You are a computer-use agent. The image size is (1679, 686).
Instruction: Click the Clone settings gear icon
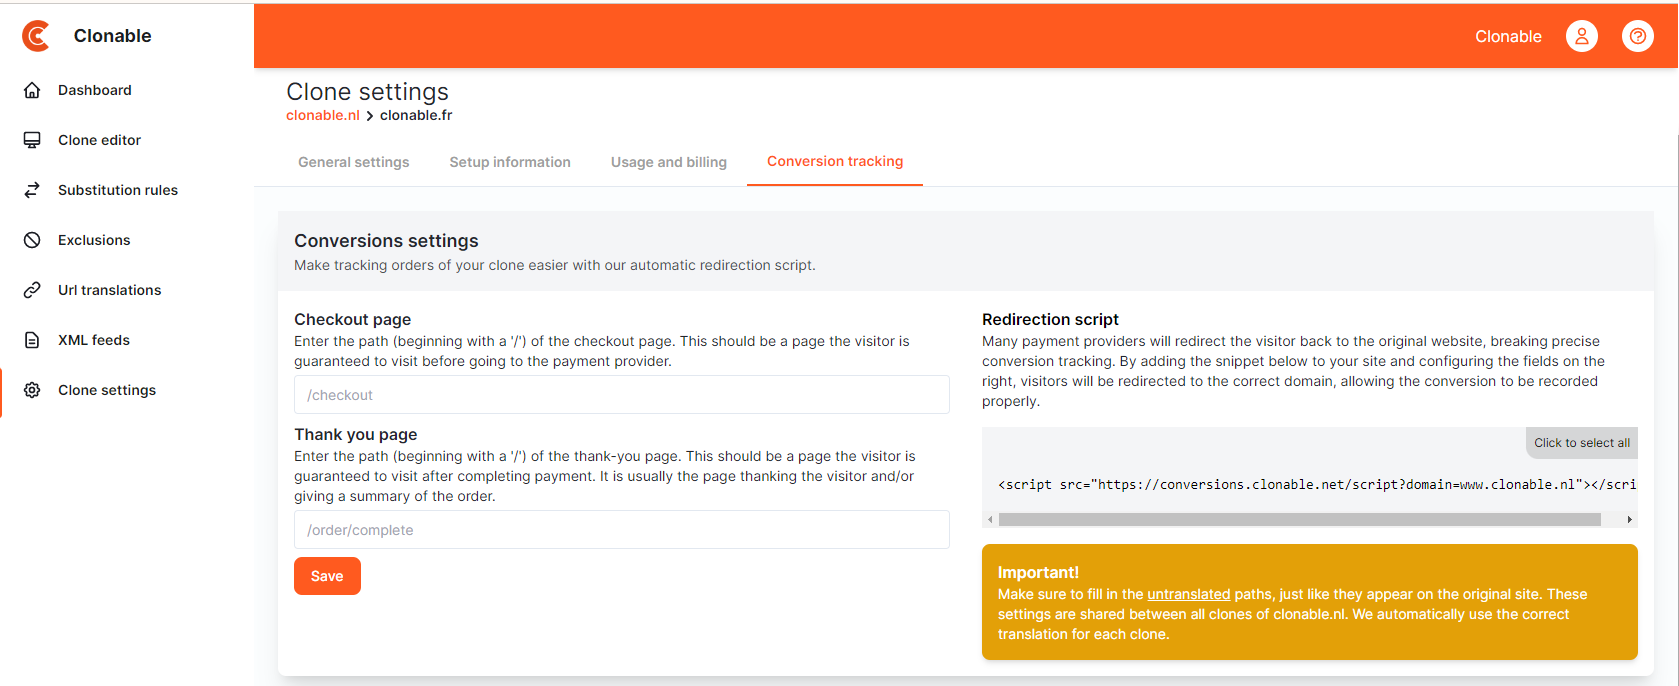32,390
